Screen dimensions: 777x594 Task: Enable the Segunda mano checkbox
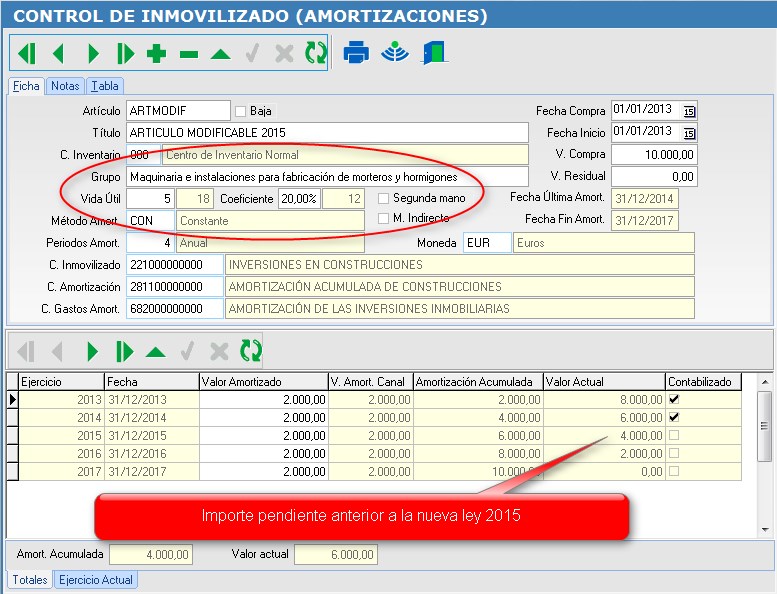[383, 199]
